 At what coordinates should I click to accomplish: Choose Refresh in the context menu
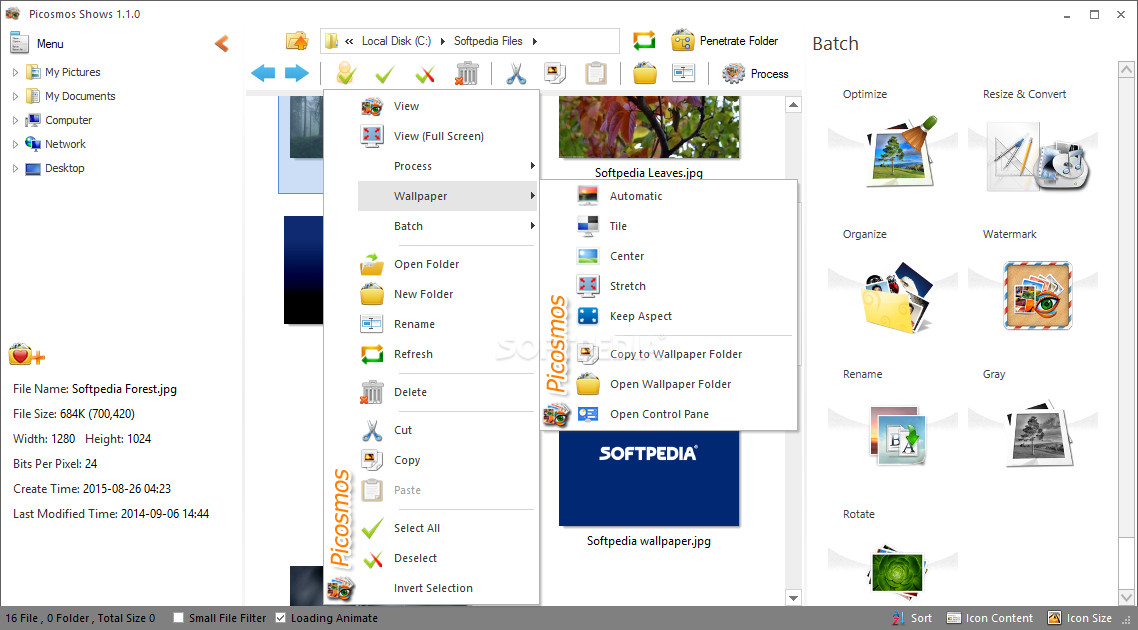[x=448, y=354]
